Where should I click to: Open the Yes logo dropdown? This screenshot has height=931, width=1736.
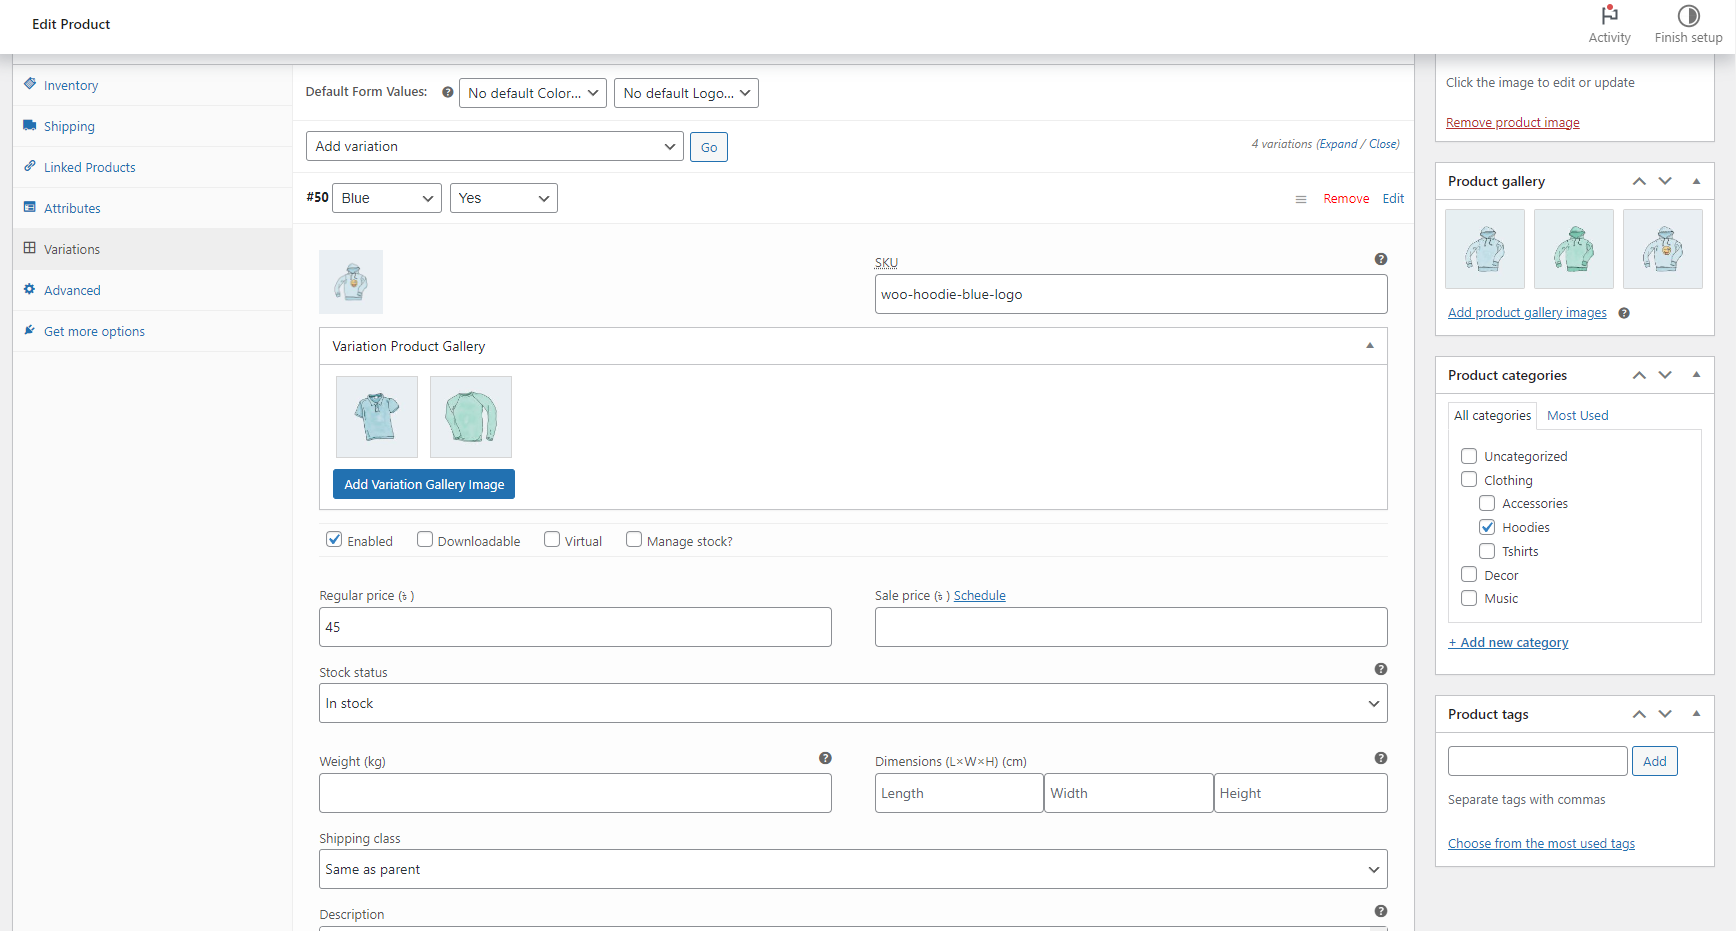(504, 198)
